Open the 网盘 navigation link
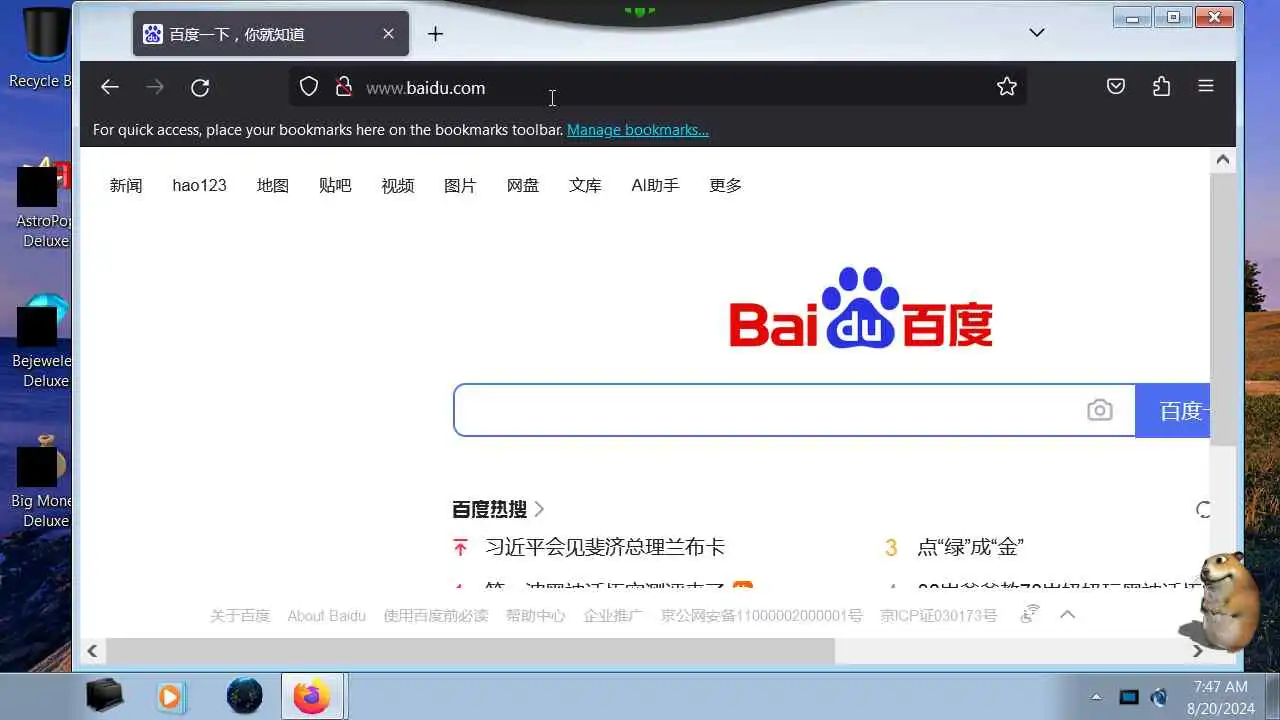Screen dimensions: 1280x720 522,185
